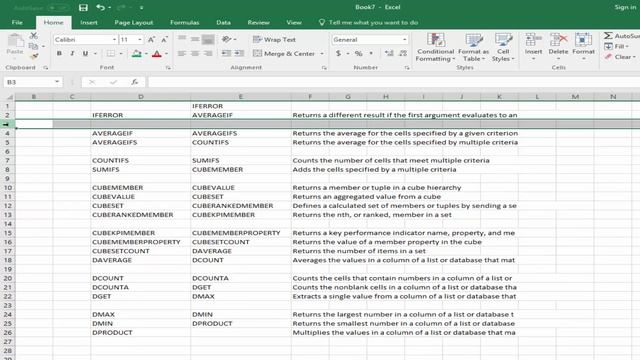Viewport: 640px width, 360px height.
Task: Apply accounting dollar format
Action: pyautogui.click(x=338, y=53)
